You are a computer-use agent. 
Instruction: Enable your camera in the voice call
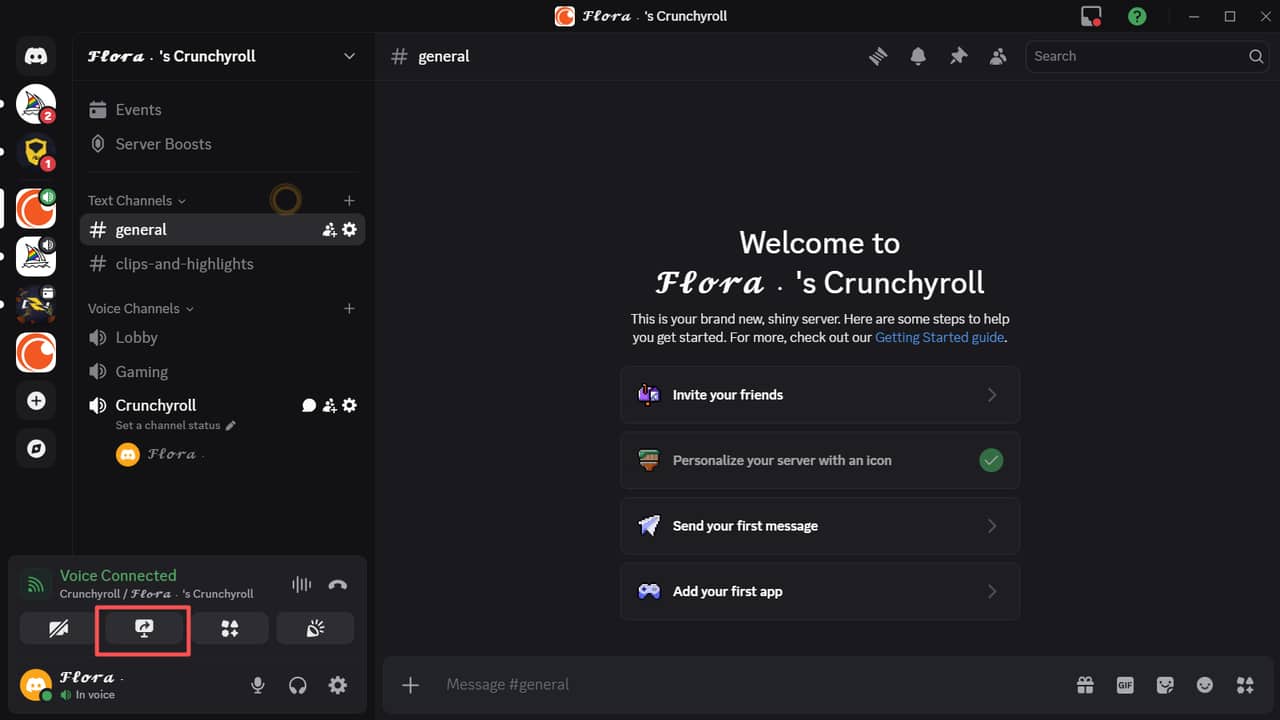[x=57, y=628]
